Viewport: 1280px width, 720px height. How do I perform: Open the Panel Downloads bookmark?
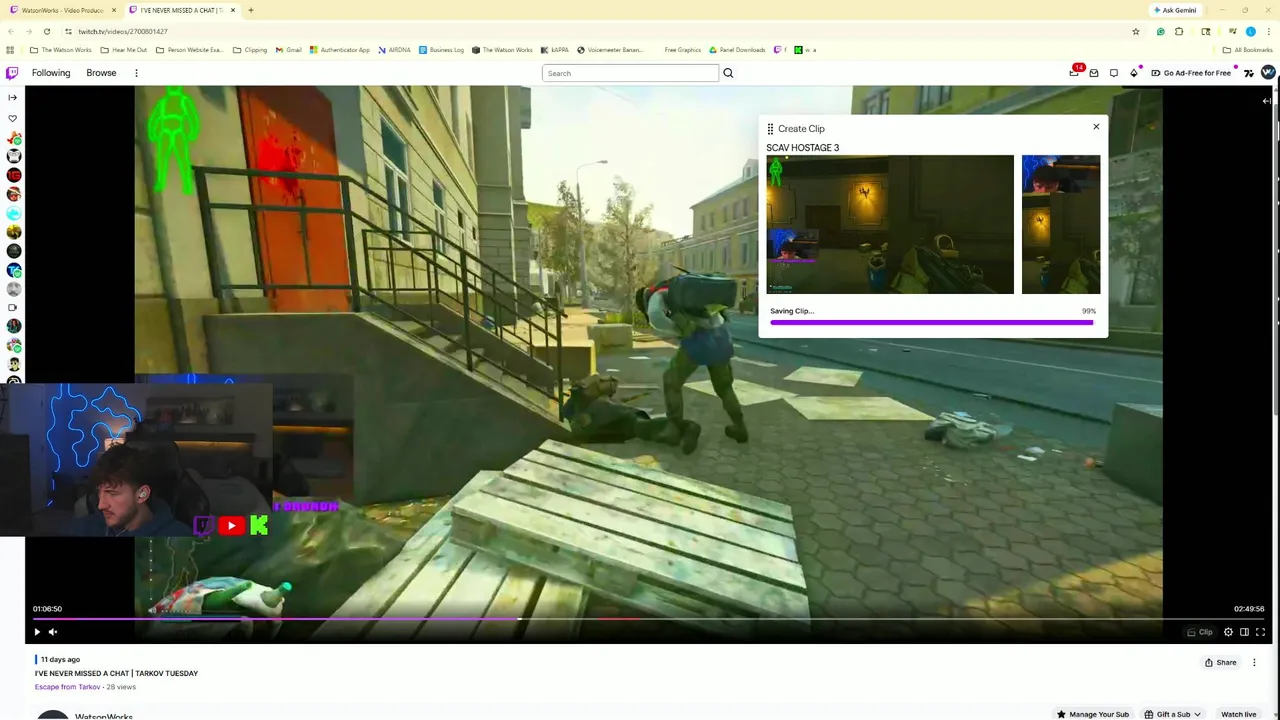click(737, 50)
